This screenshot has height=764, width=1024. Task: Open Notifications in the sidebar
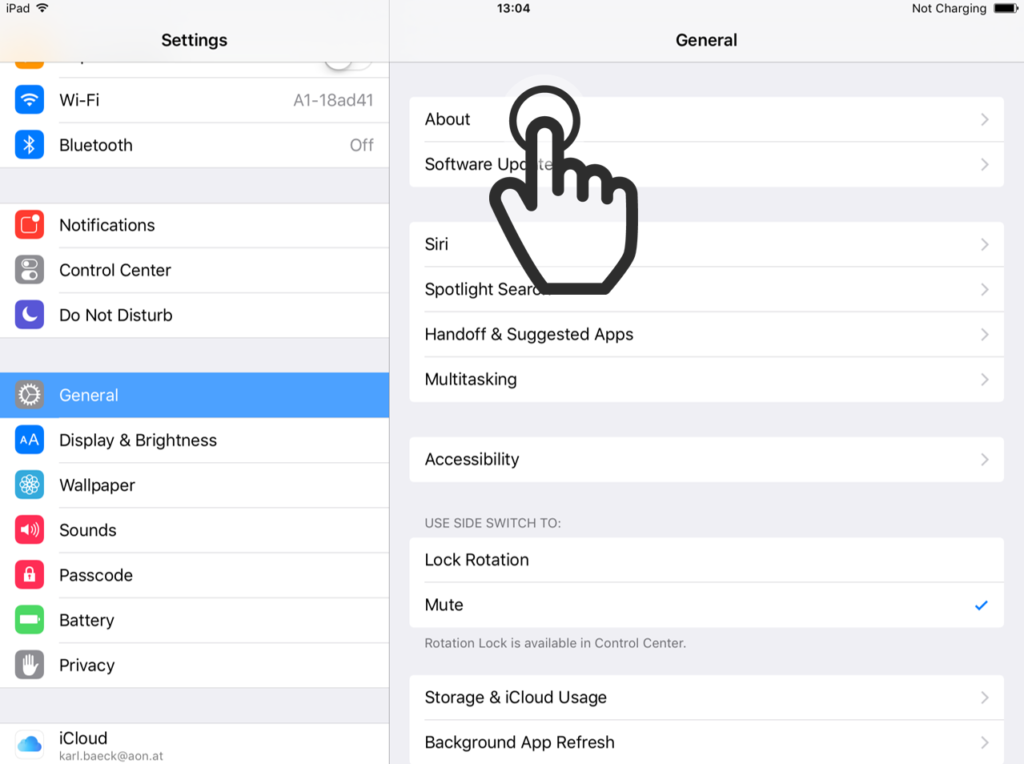[x=195, y=225]
